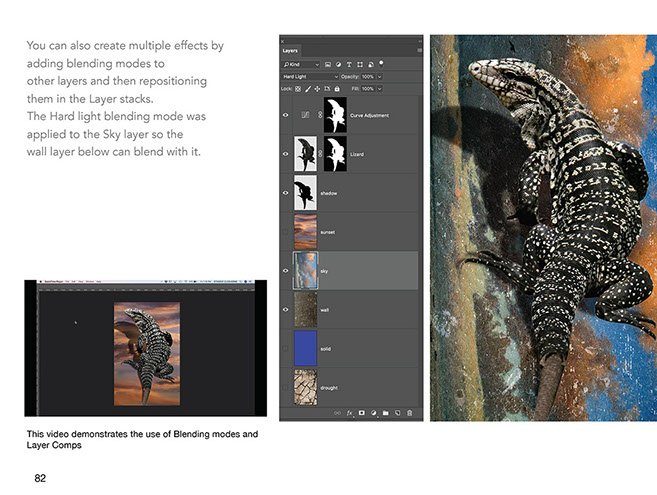Open the Kind filter dropdown
Screen dimensions: 657x495
[x=303, y=63]
